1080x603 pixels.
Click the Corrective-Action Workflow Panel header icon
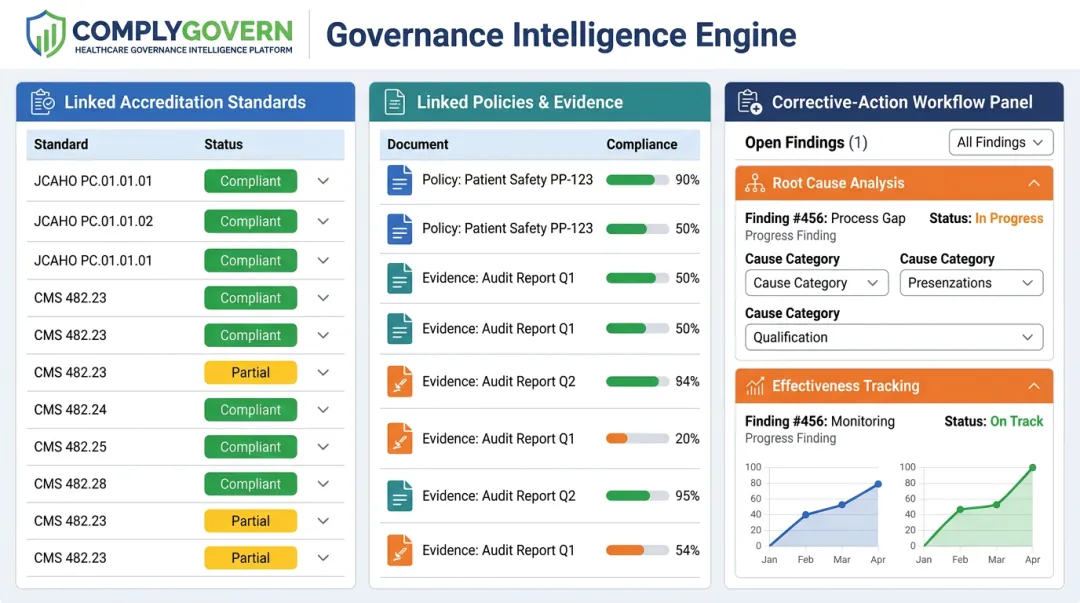tap(749, 102)
